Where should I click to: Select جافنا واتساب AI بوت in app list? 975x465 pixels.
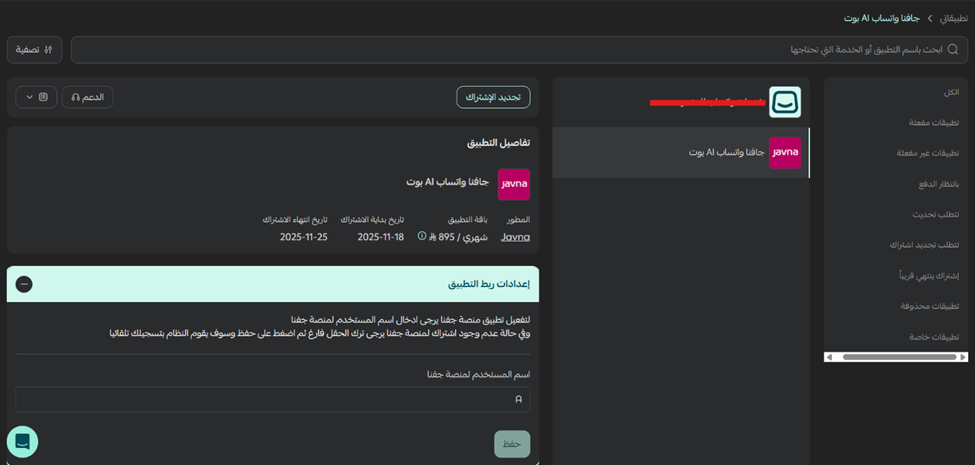point(680,153)
